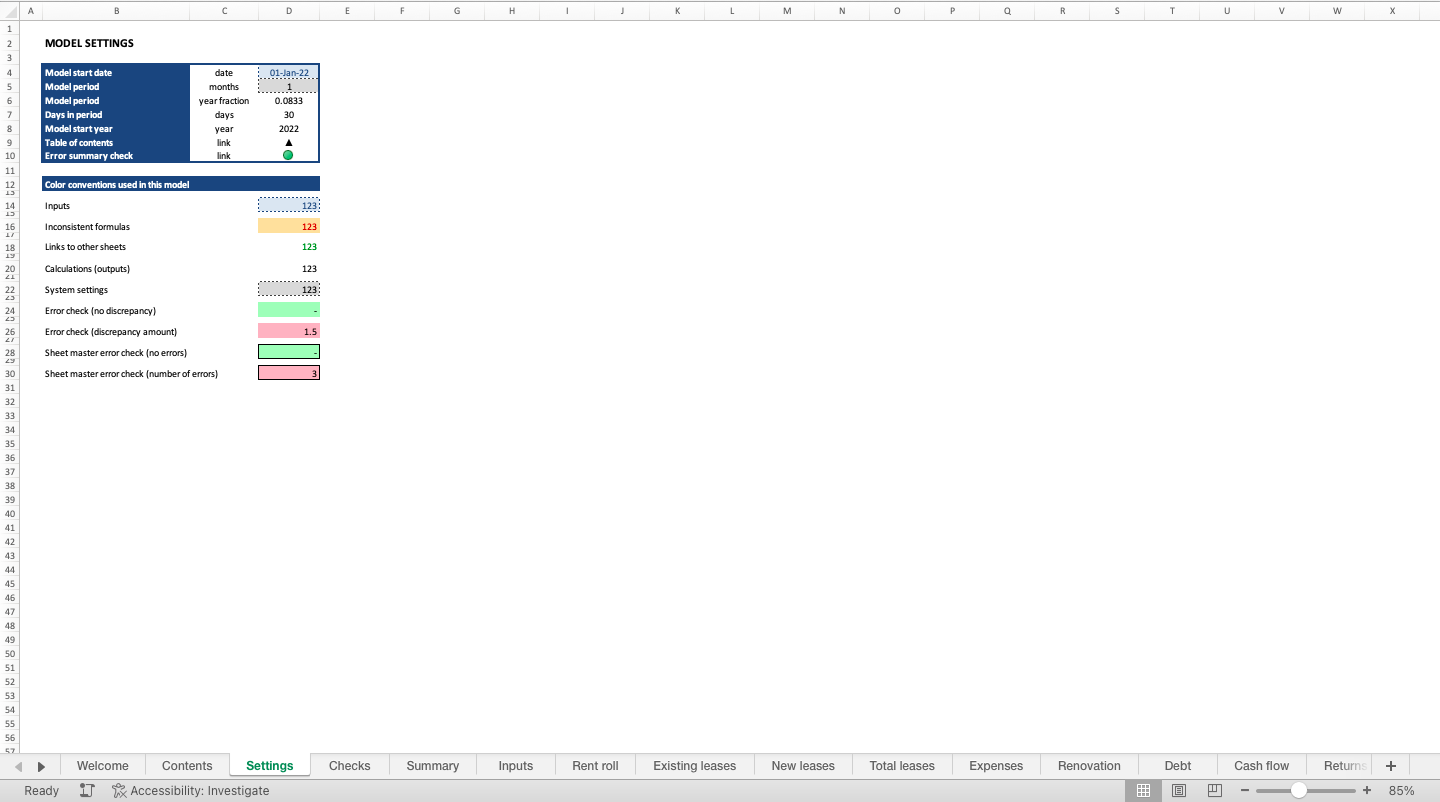Image resolution: width=1440 pixels, height=802 pixels.
Task: Open the Checks sheet tab
Action: [349, 766]
